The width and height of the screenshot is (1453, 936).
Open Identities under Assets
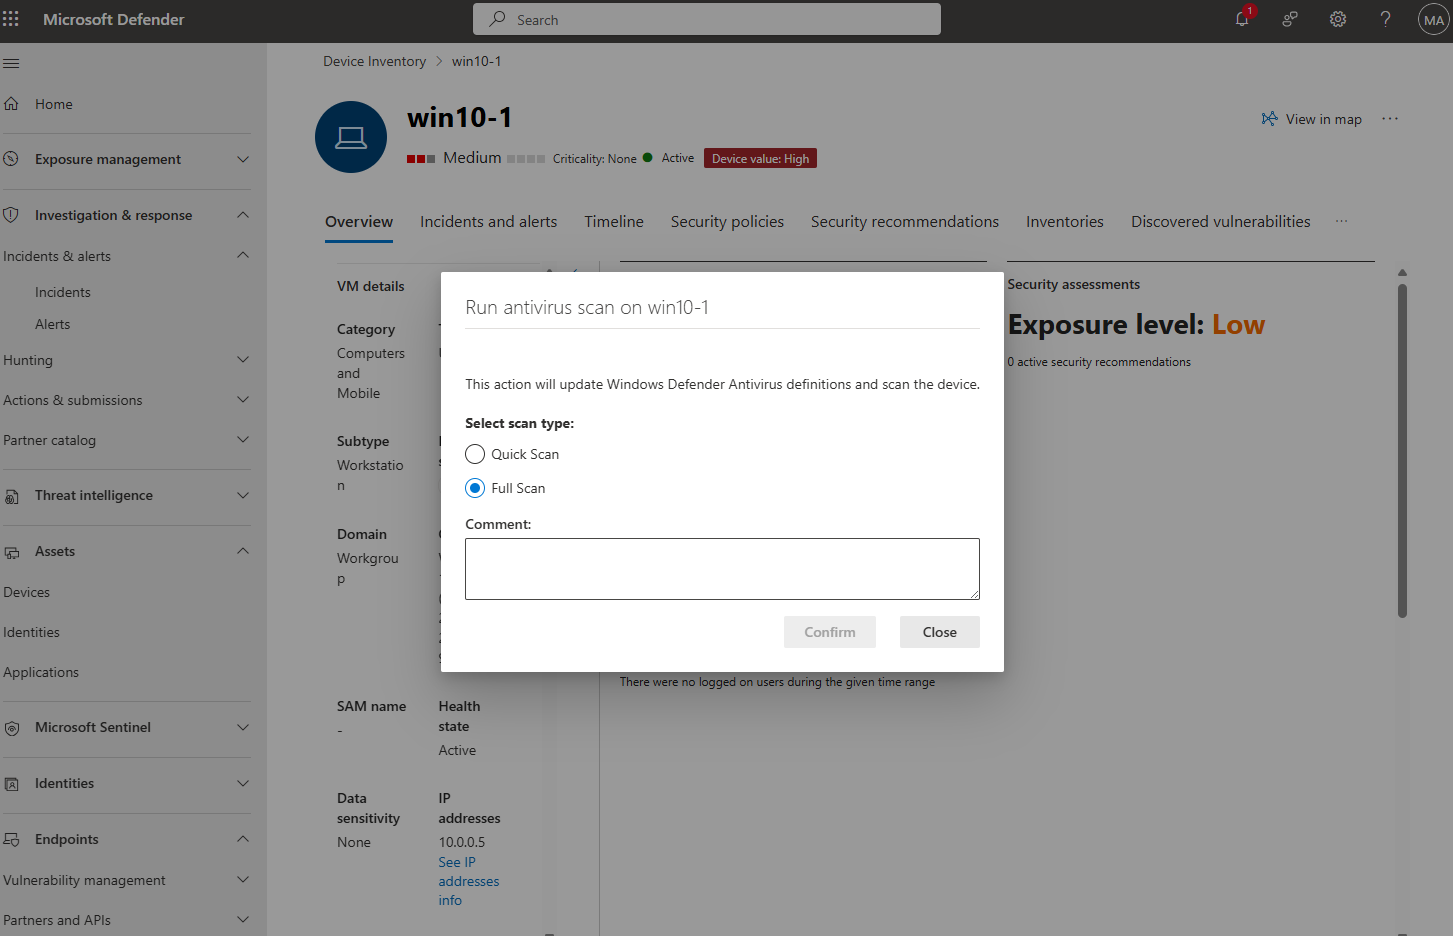[x=32, y=632]
